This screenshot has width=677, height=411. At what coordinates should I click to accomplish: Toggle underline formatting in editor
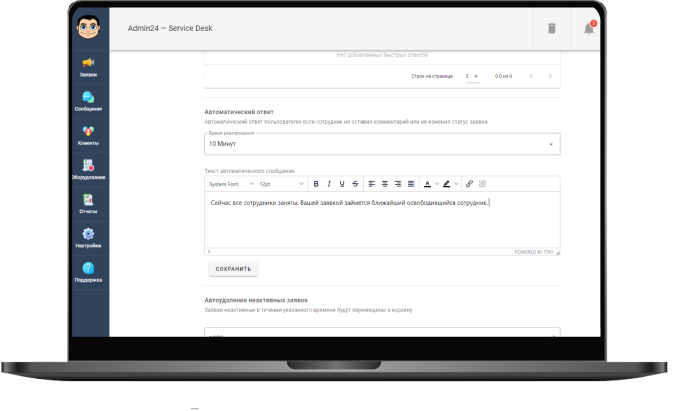[342, 184]
